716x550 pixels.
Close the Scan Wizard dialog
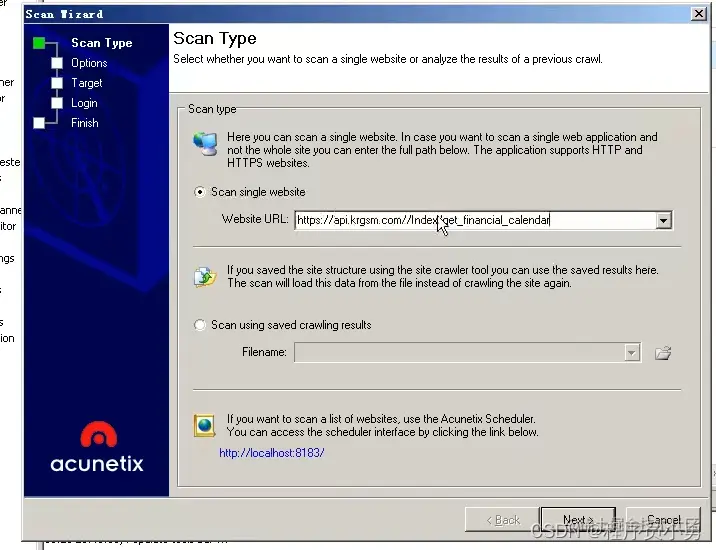pos(698,14)
